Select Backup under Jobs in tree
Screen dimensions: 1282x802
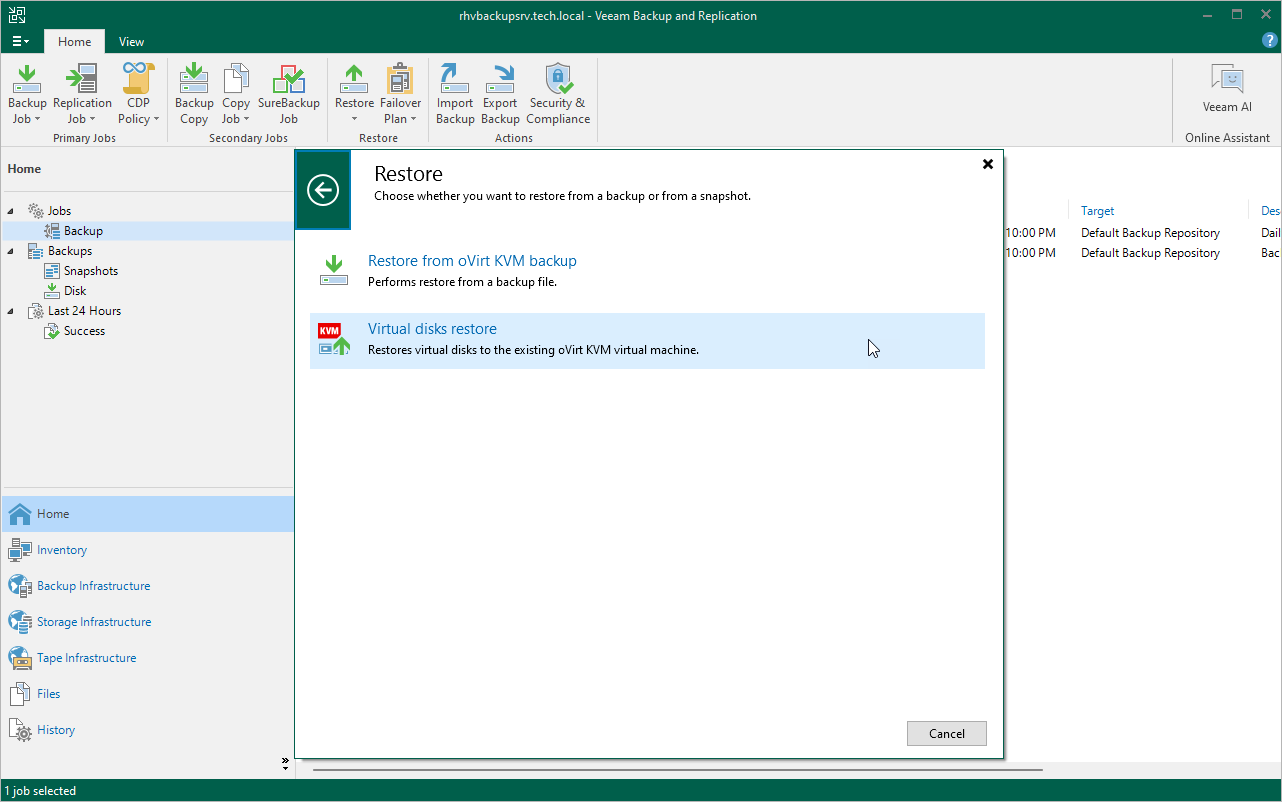[x=83, y=231]
